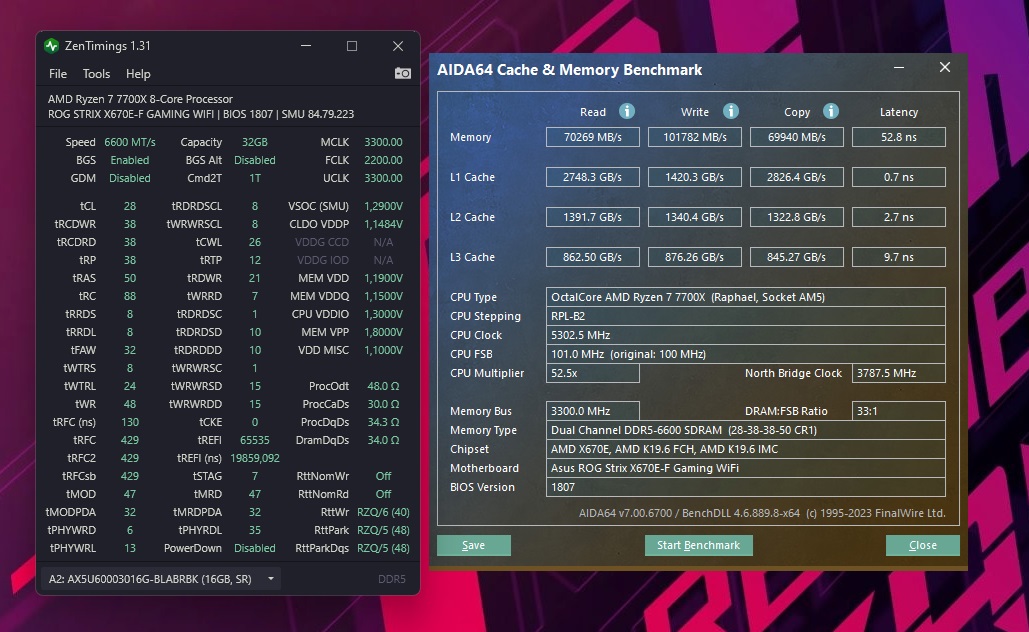Click the Motherboard Asus ROG Strix field
Viewport: 1029px width, 632px height.
[x=746, y=469]
